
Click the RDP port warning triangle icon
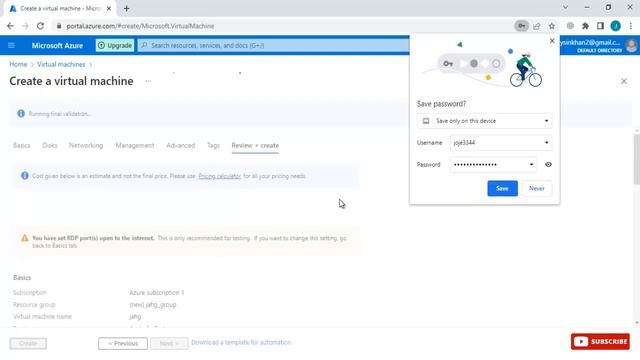point(24,238)
